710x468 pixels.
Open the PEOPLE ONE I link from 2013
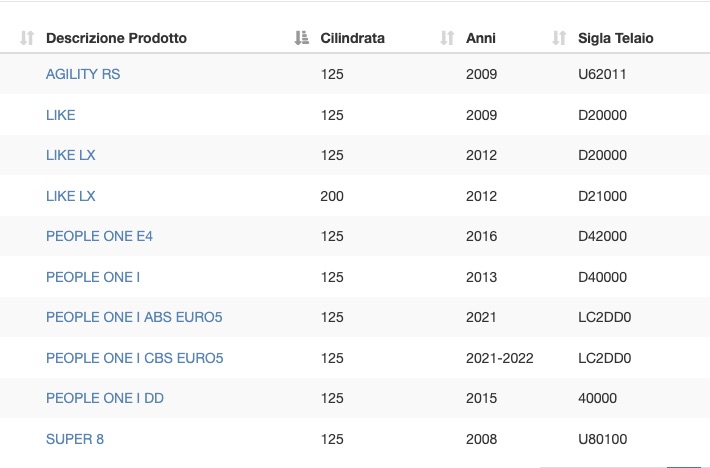tap(93, 277)
